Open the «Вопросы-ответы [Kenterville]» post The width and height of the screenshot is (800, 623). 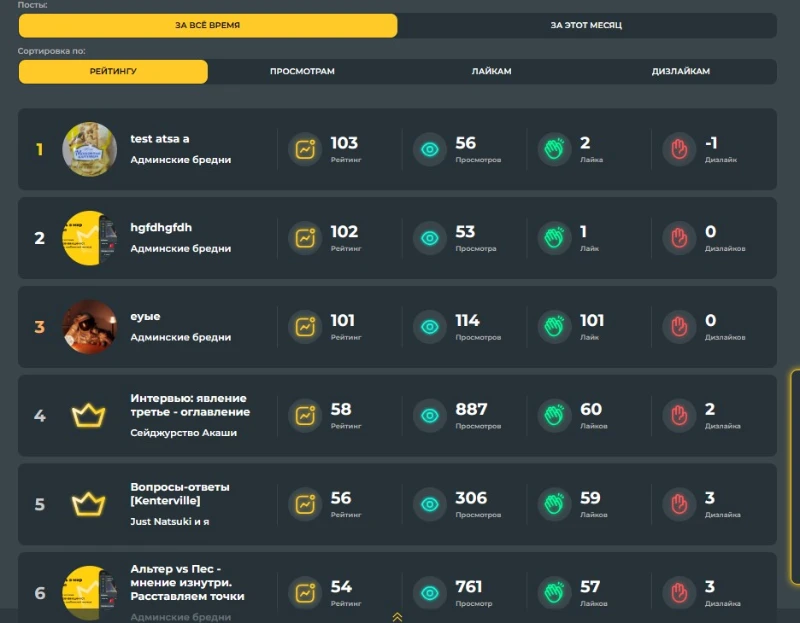point(180,494)
